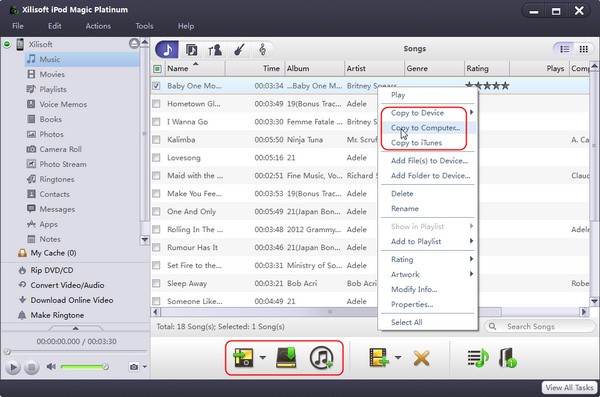Switch to the Artists view icon
This screenshot has height=397, width=600.
[215, 49]
